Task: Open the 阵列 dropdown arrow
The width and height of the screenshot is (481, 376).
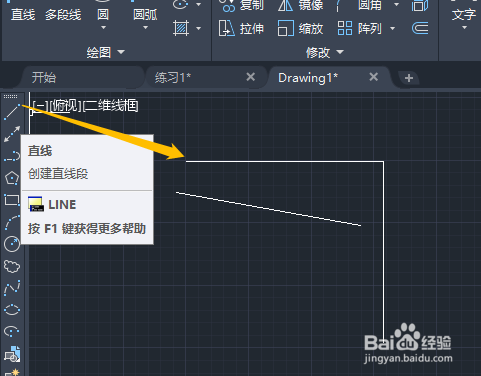Action: click(392, 28)
